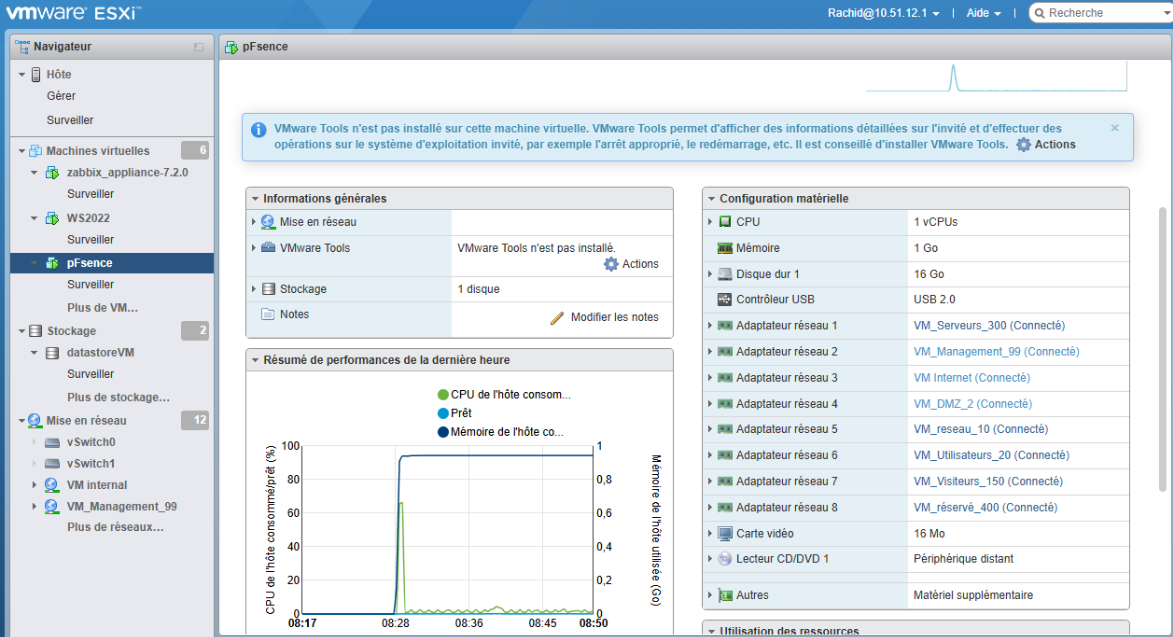Click the CPU chip icon

725,222
